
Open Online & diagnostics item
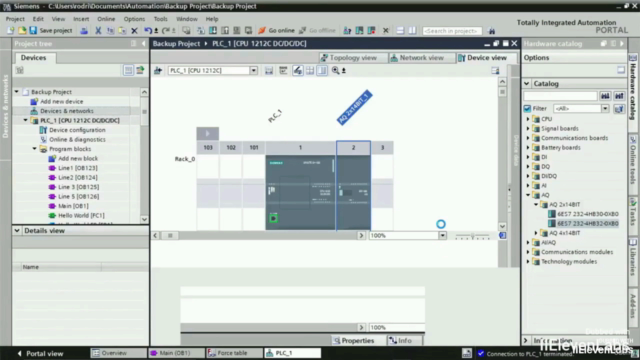click(77, 140)
